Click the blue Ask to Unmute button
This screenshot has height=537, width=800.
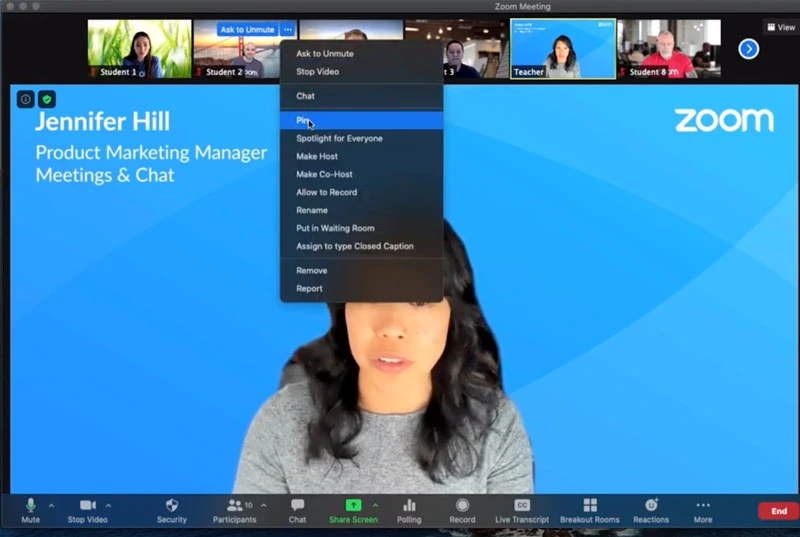(x=247, y=30)
